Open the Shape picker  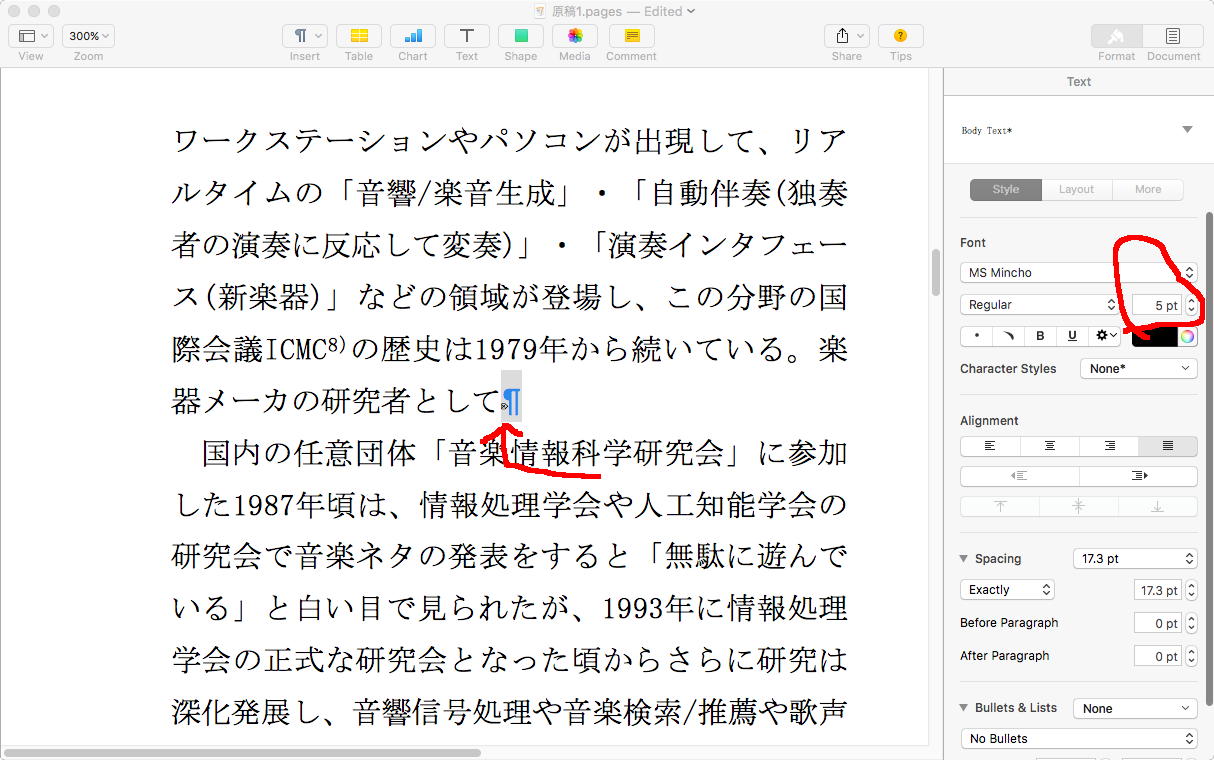click(520, 36)
